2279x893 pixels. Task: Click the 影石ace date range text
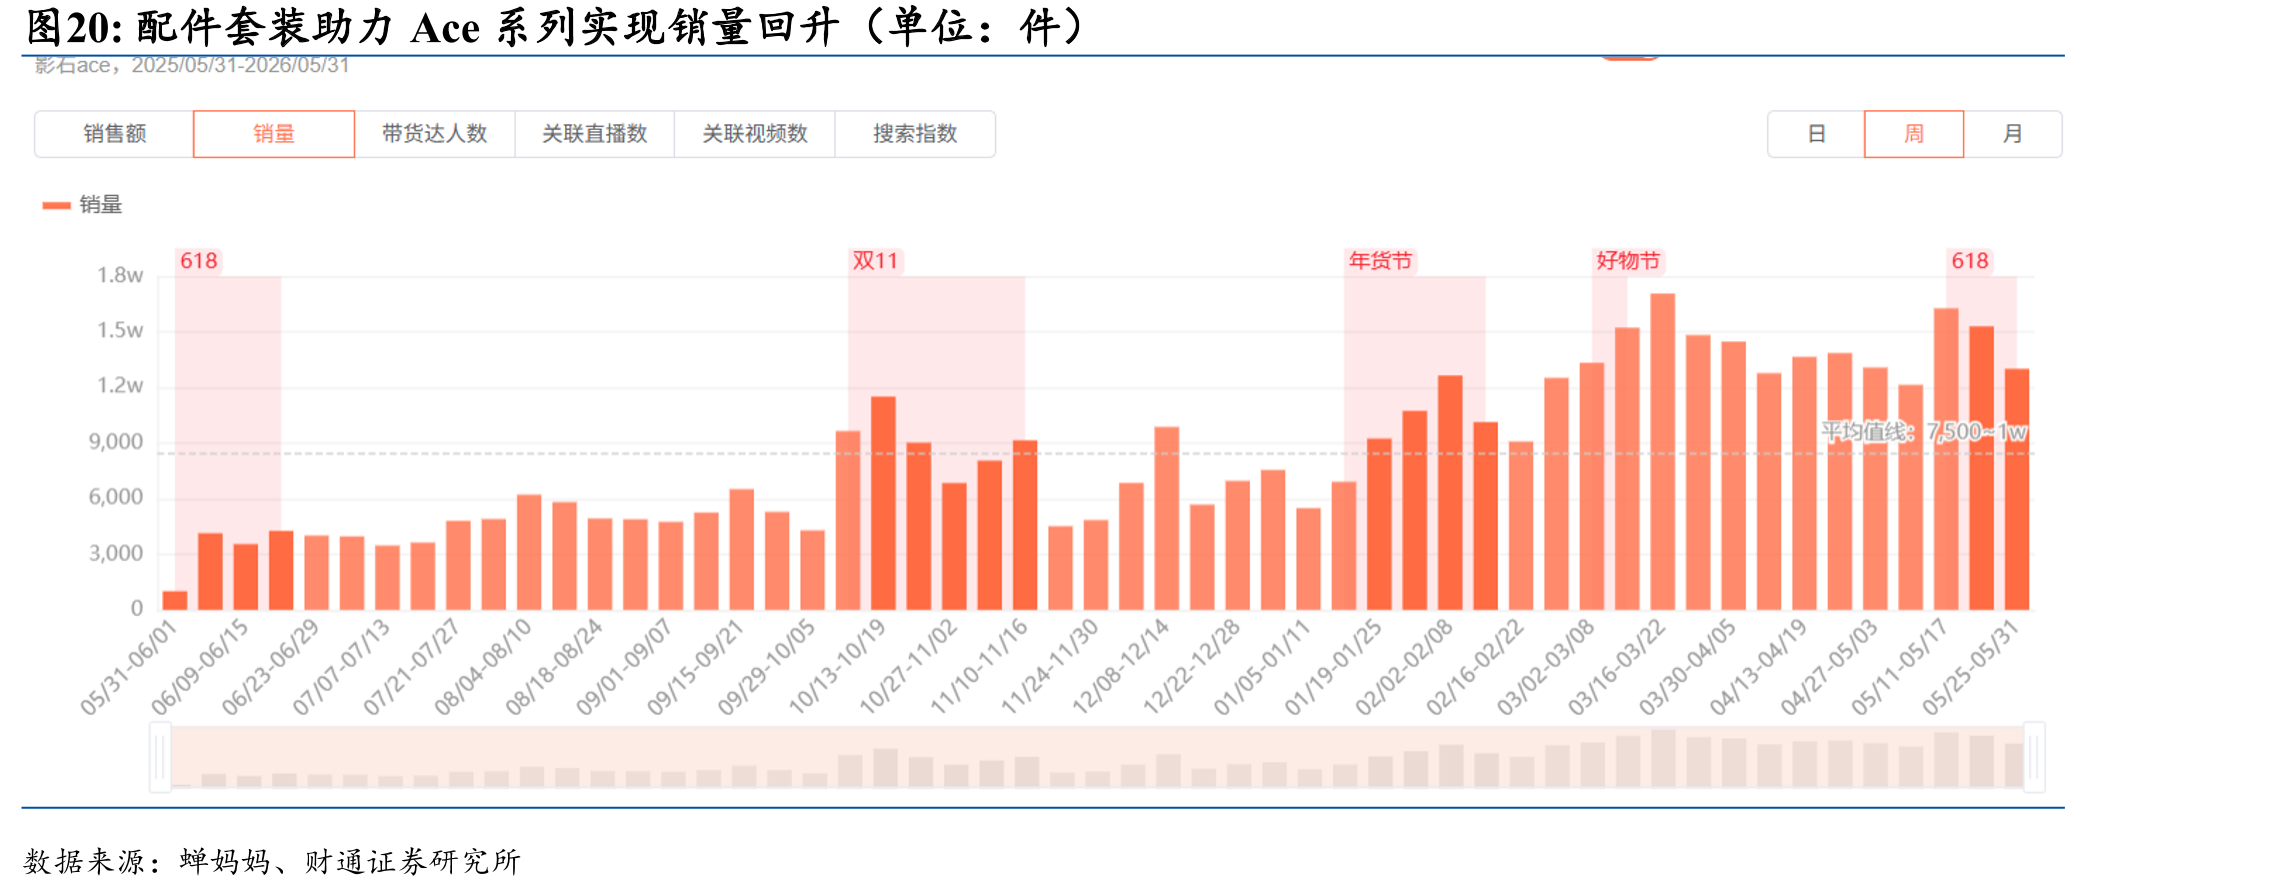192,66
